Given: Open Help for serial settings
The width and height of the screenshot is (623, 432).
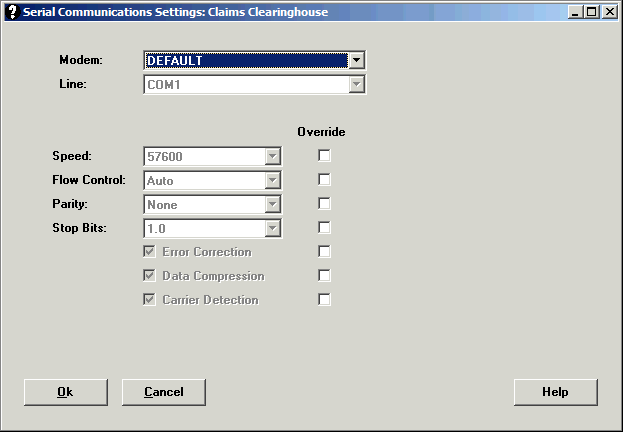Looking at the screenshot, I should 555,392.
